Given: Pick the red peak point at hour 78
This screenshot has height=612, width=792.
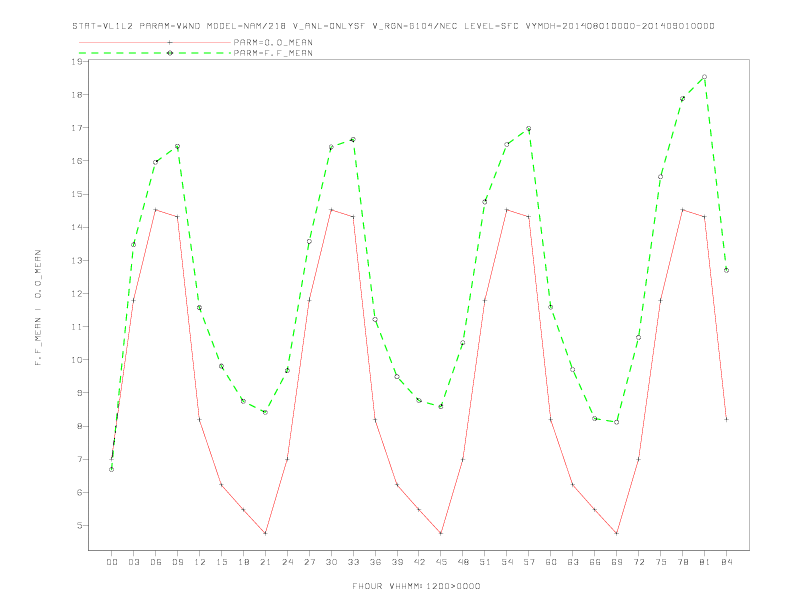Looking at the screenshot, I should 682,210.
